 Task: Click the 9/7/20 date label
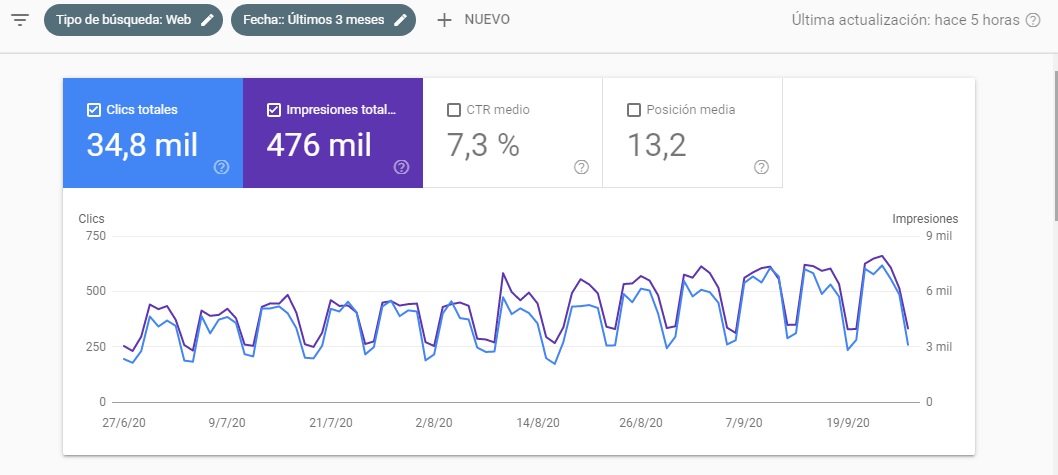tap(227, 423)
